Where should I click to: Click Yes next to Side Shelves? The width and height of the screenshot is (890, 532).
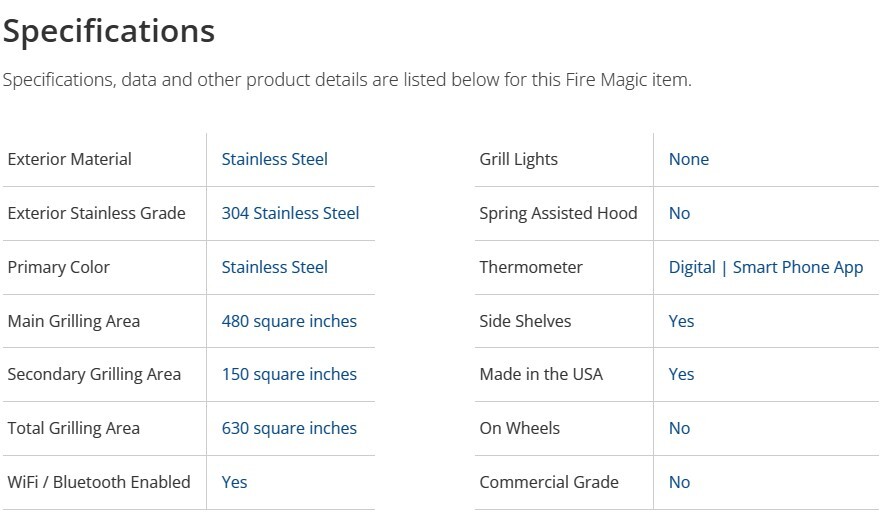681,321
